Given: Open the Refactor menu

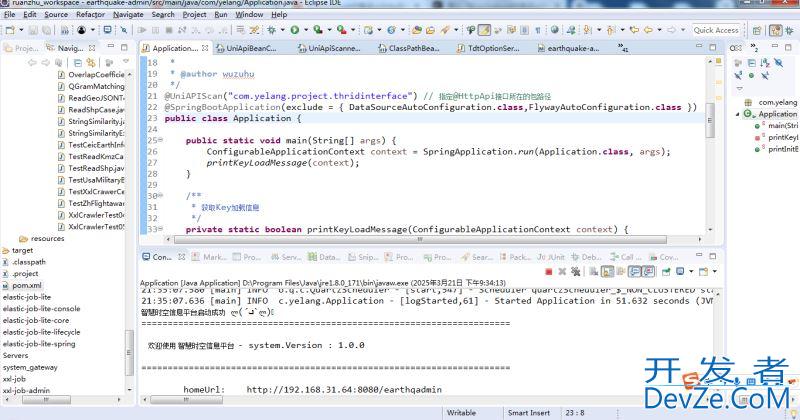Looking at the screenshot, I should click(x=90, y=14).
